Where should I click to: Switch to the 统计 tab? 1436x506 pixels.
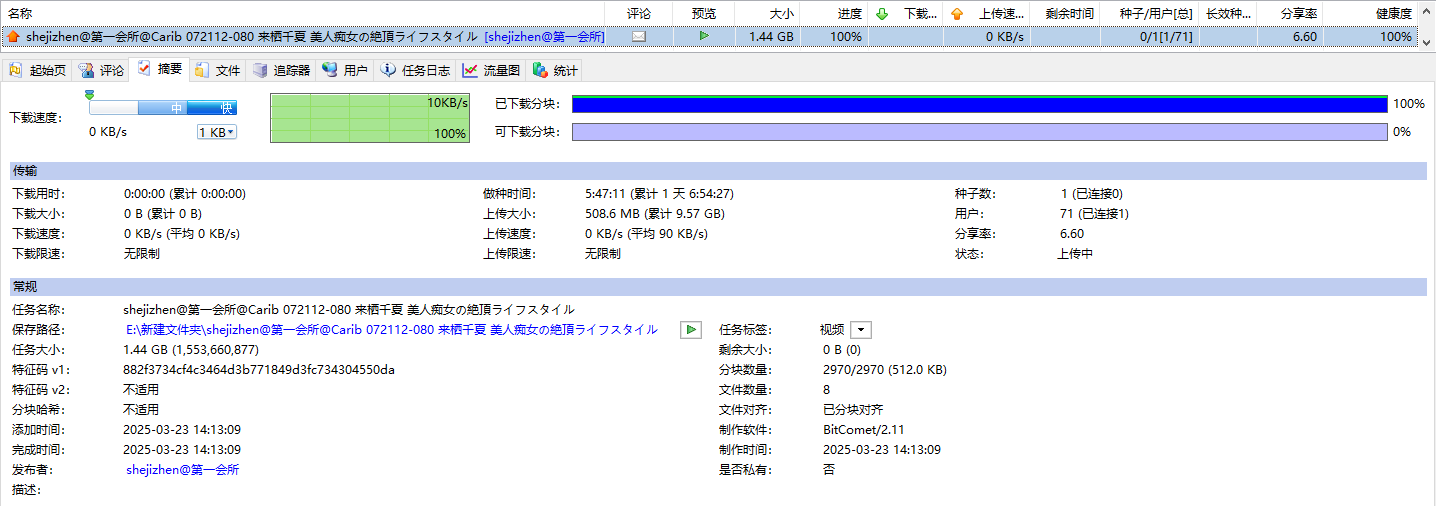[x=555, y=71]
